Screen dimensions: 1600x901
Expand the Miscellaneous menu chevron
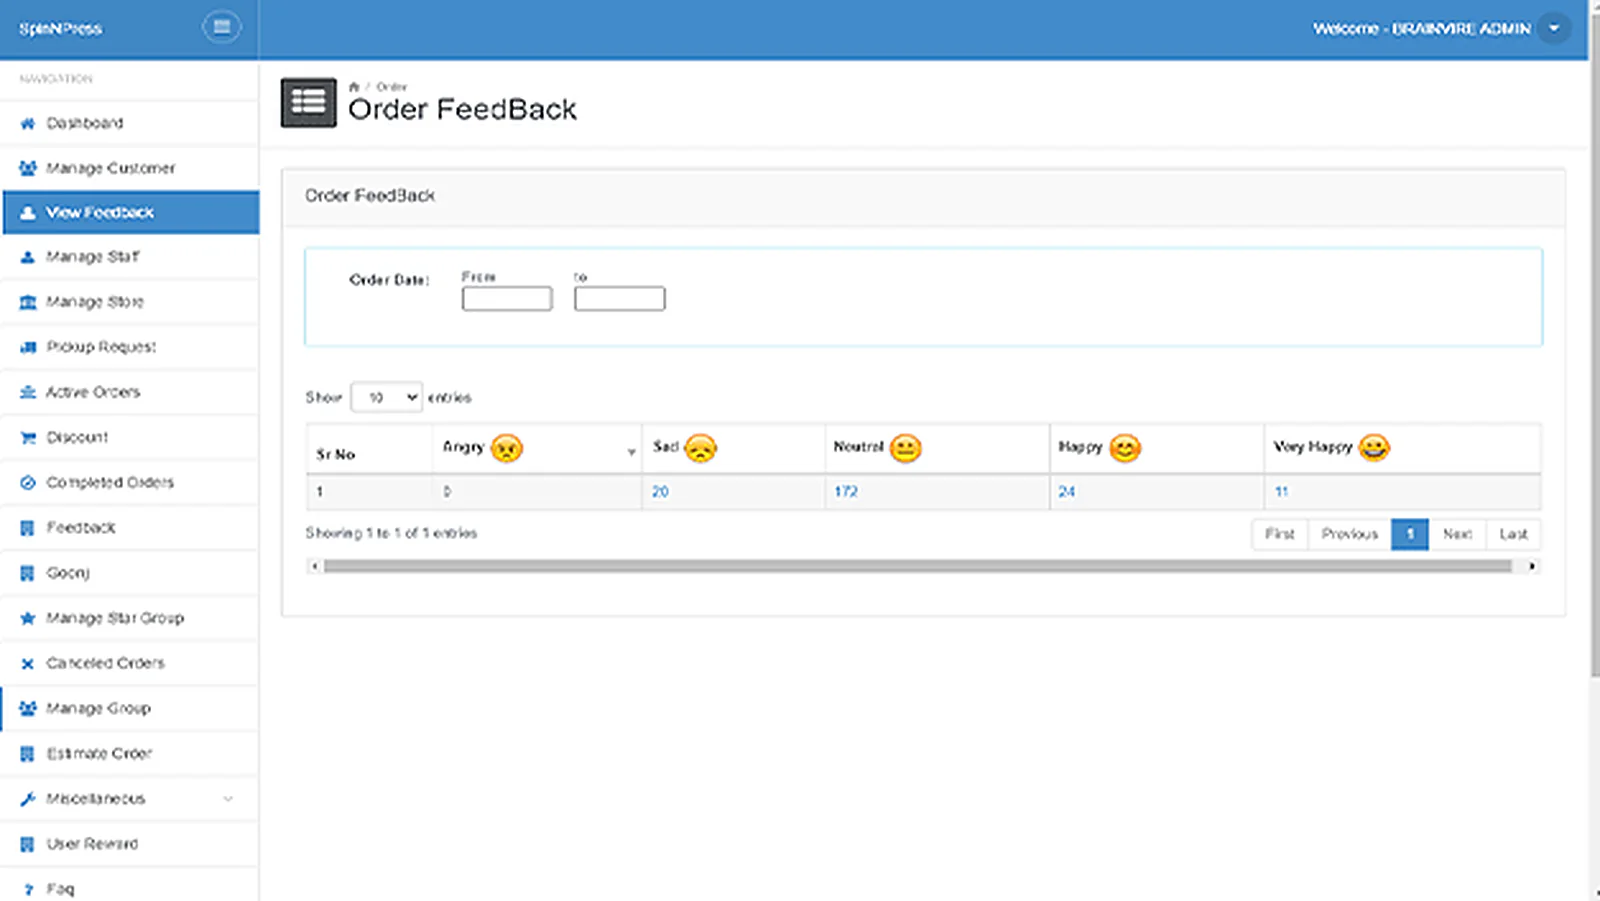tap(228, 799)
